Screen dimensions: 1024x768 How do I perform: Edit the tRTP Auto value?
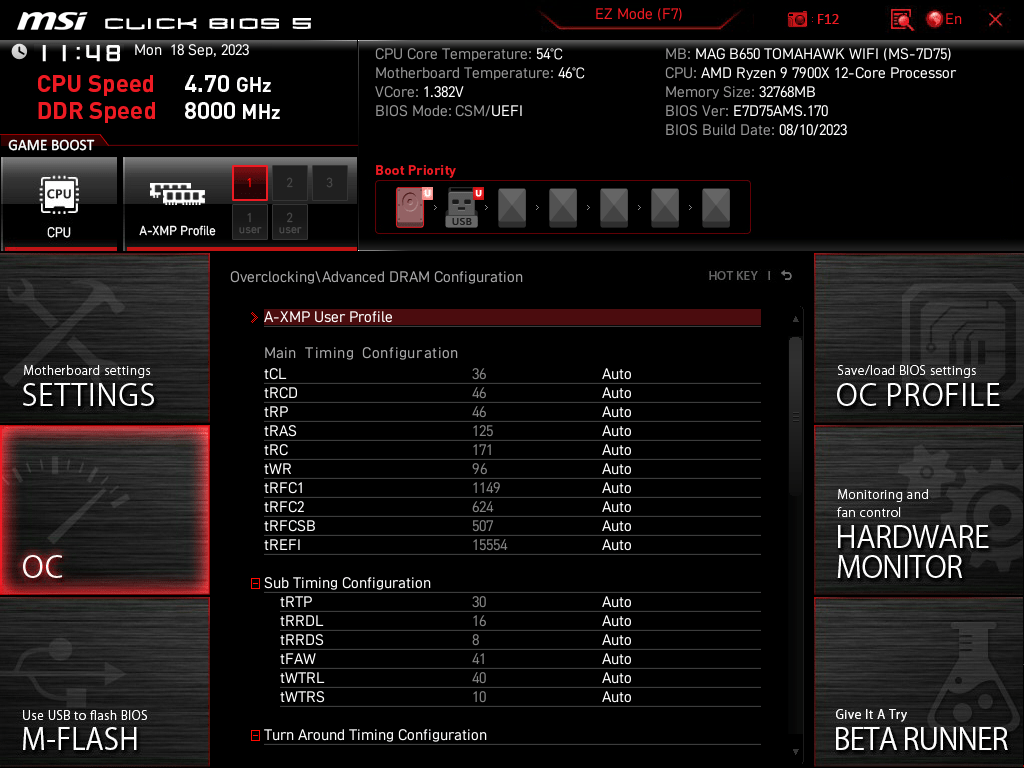pos(616,602)
